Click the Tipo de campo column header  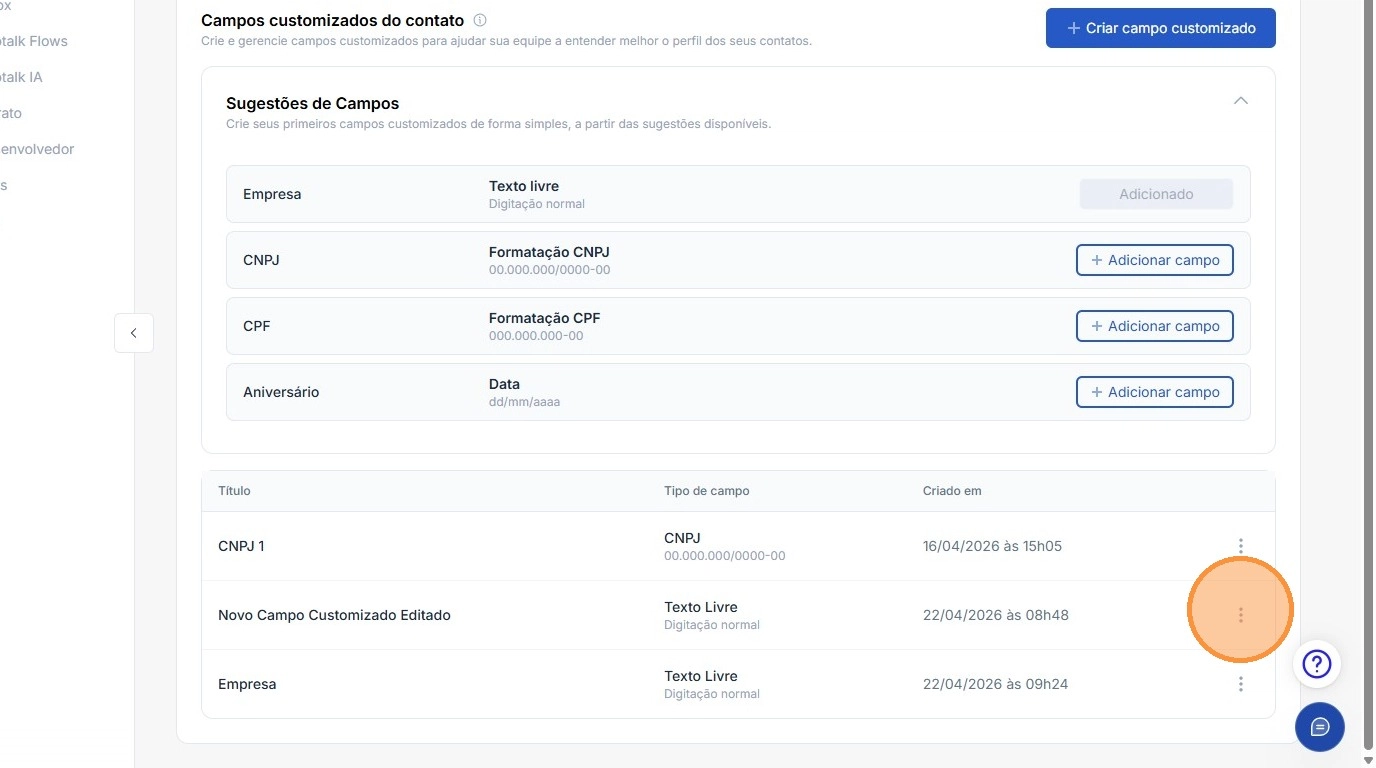[706, 491]
